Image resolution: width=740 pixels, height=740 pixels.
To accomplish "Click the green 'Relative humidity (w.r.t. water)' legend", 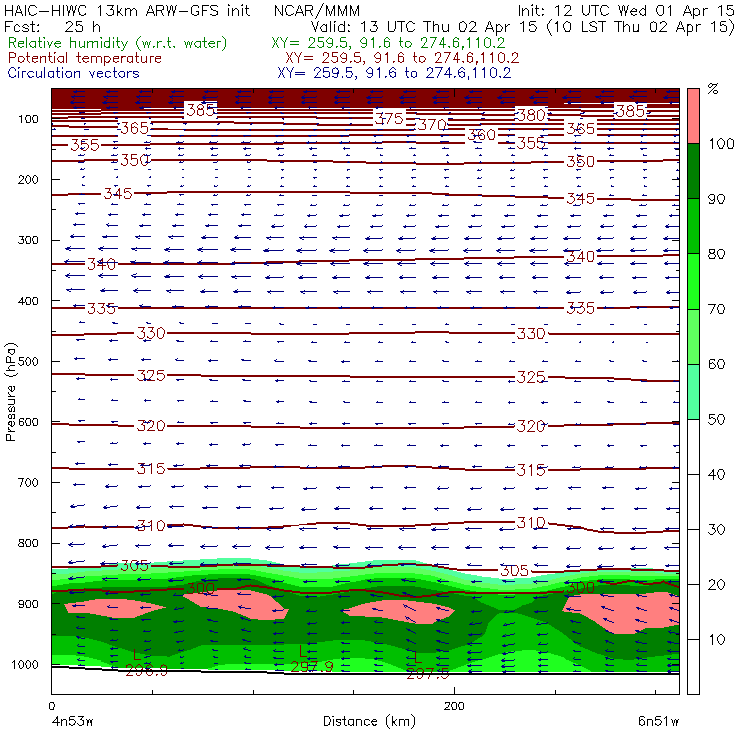I will tap(118, 43).
